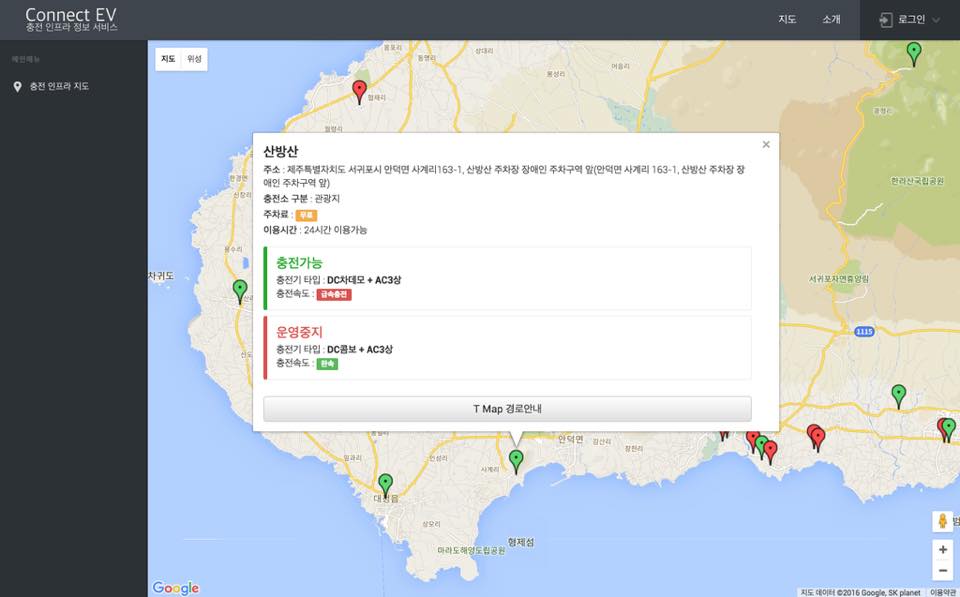Screen dimensions: 960x597
Task: Open T Map 경로안내 route guidance
Action: tap(507, 408)
